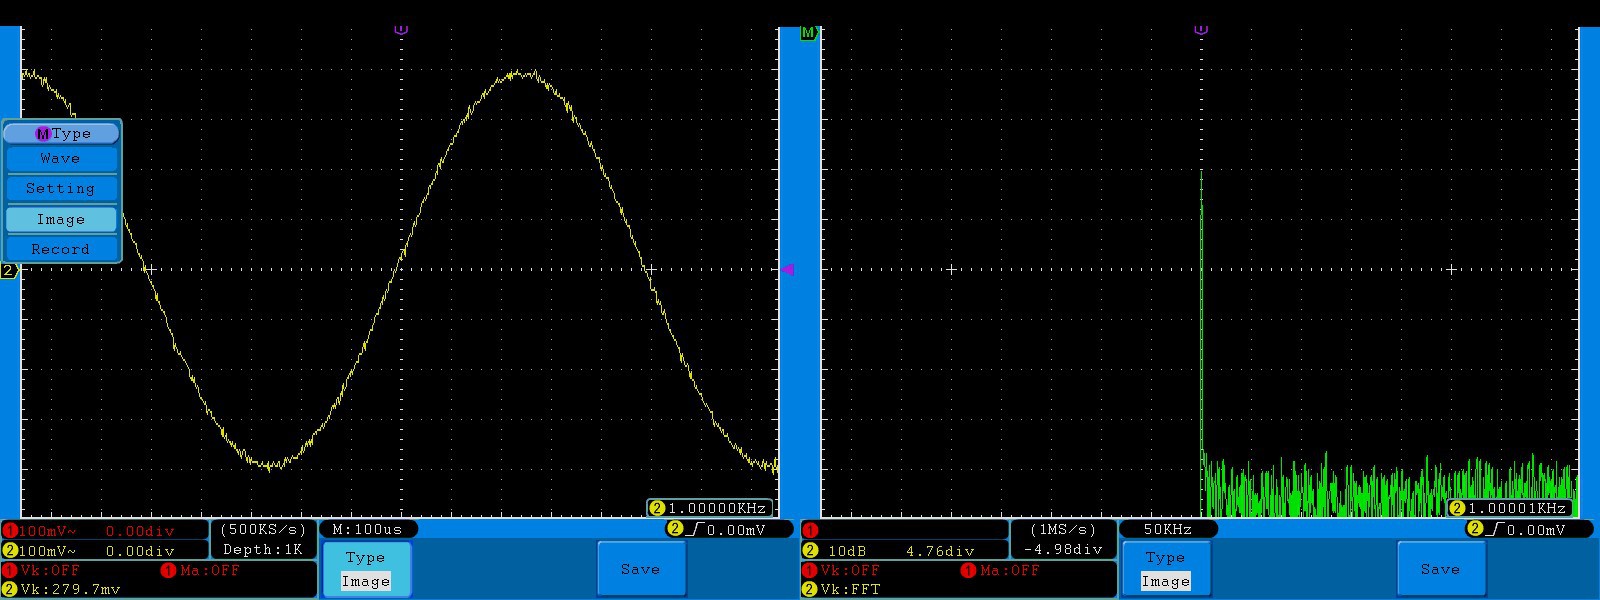
Task: Click the FFT screen channel 1 Vk:OFF readout
Action: tap(849, 570)
